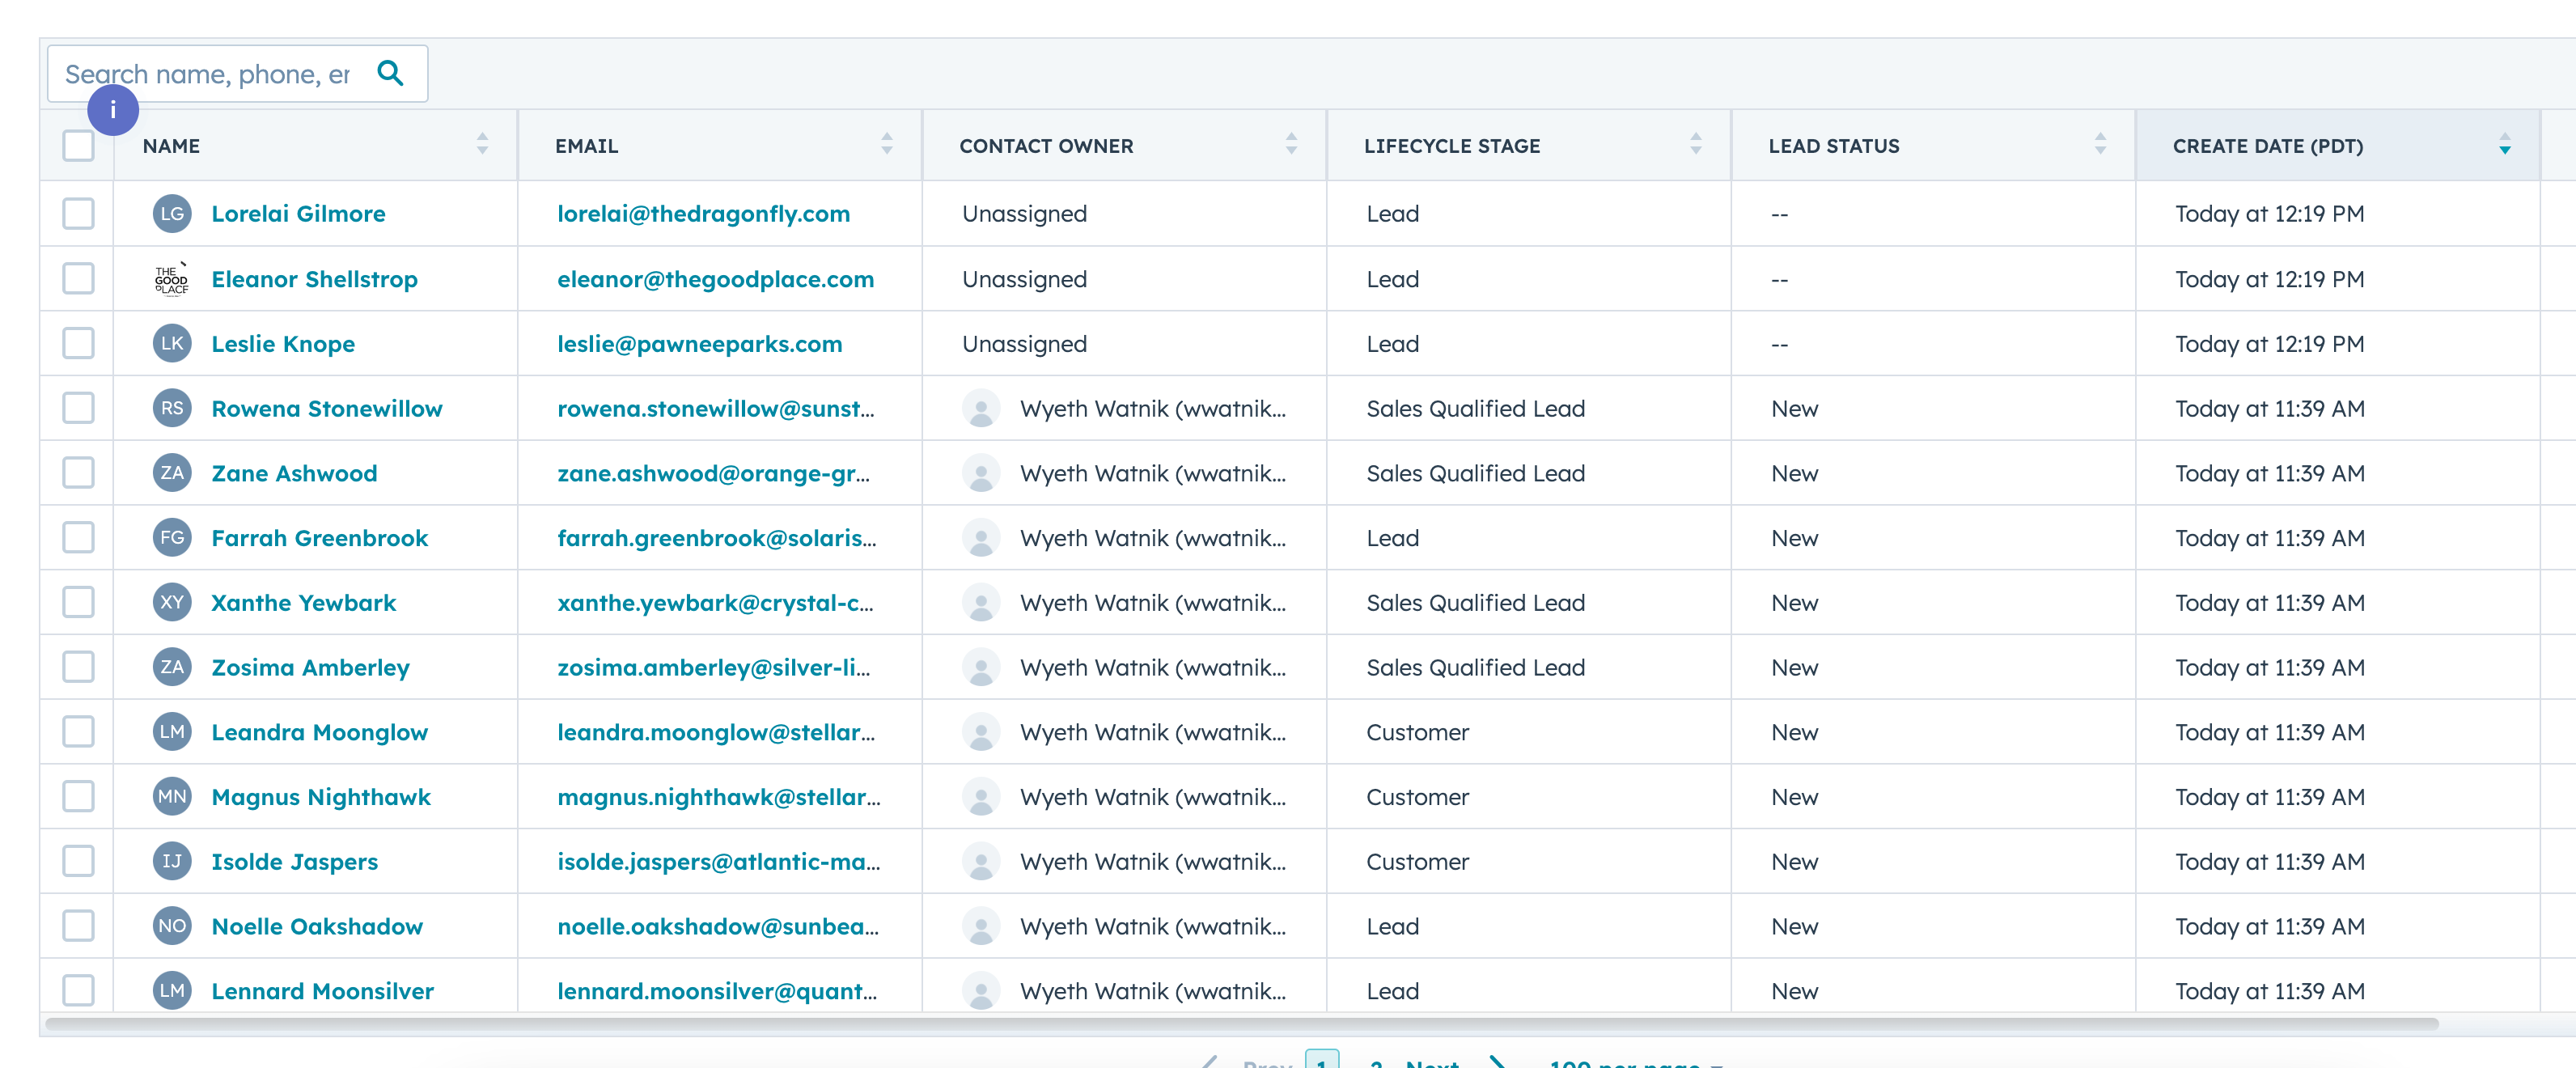Click the purple info badge near search
Screen dimensions: 2576x1068
coord(113,110)
